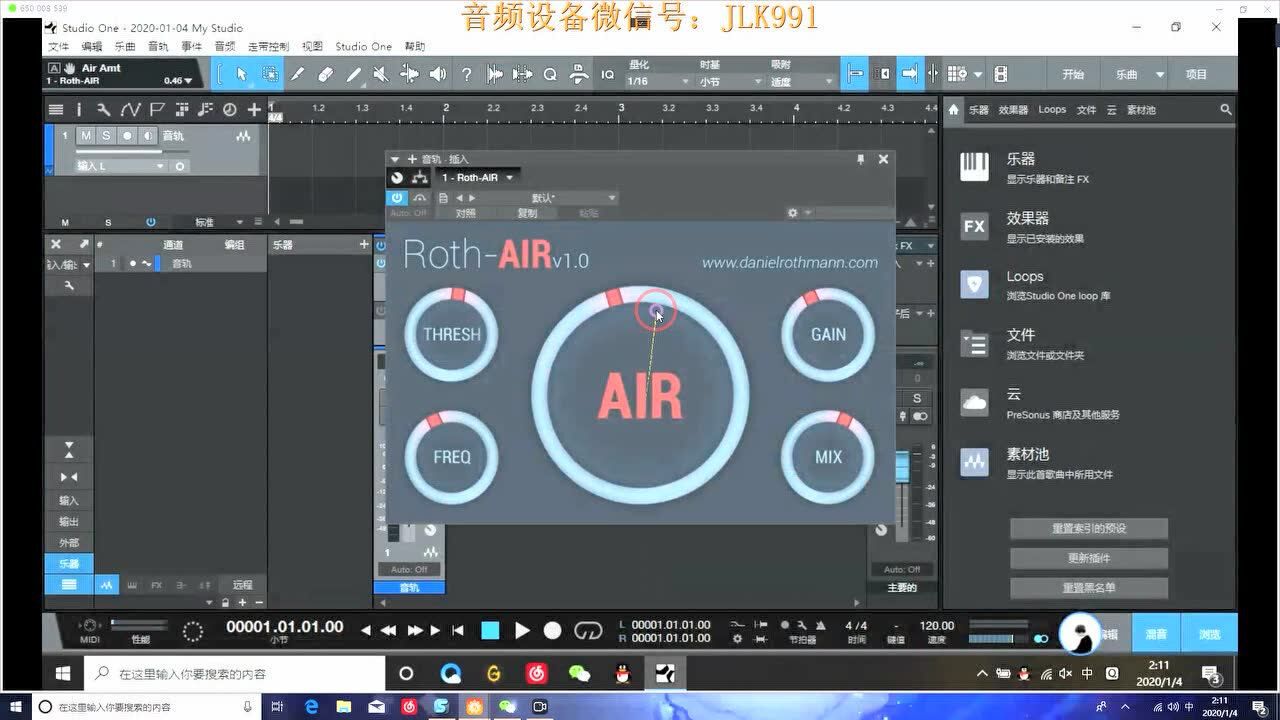1280x720 pixels.
Task: Open the 事件 menu in the menu bar
Action: coord(190,45)
